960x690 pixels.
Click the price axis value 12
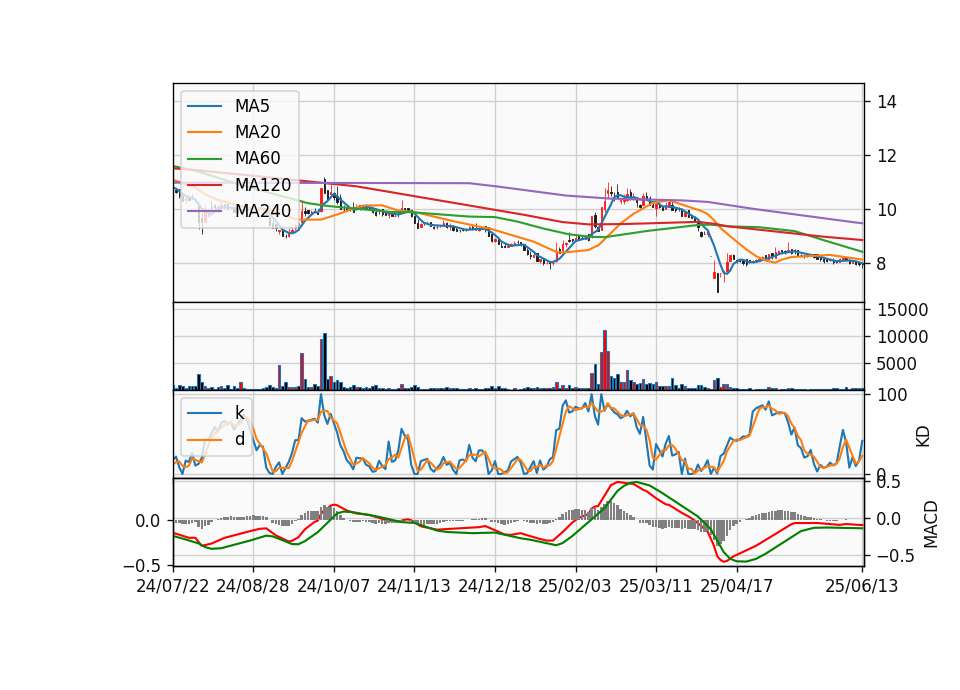click(x=887, y=156)
